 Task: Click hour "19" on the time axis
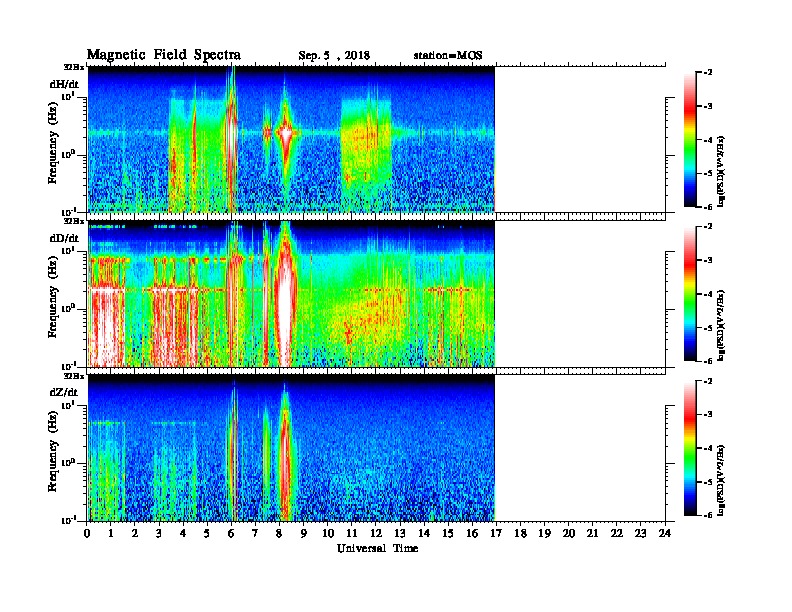tap(544, 534)
